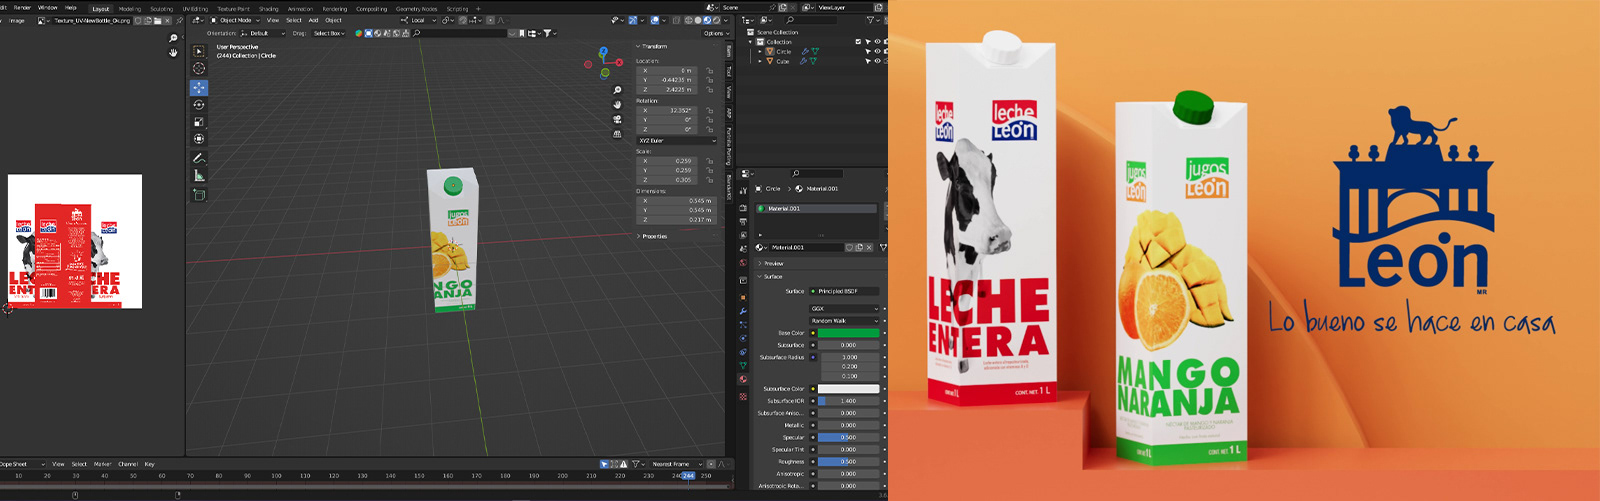
Task: Click the Options button in viewport header
Action: pyautogui.click(x=714, y=33)
